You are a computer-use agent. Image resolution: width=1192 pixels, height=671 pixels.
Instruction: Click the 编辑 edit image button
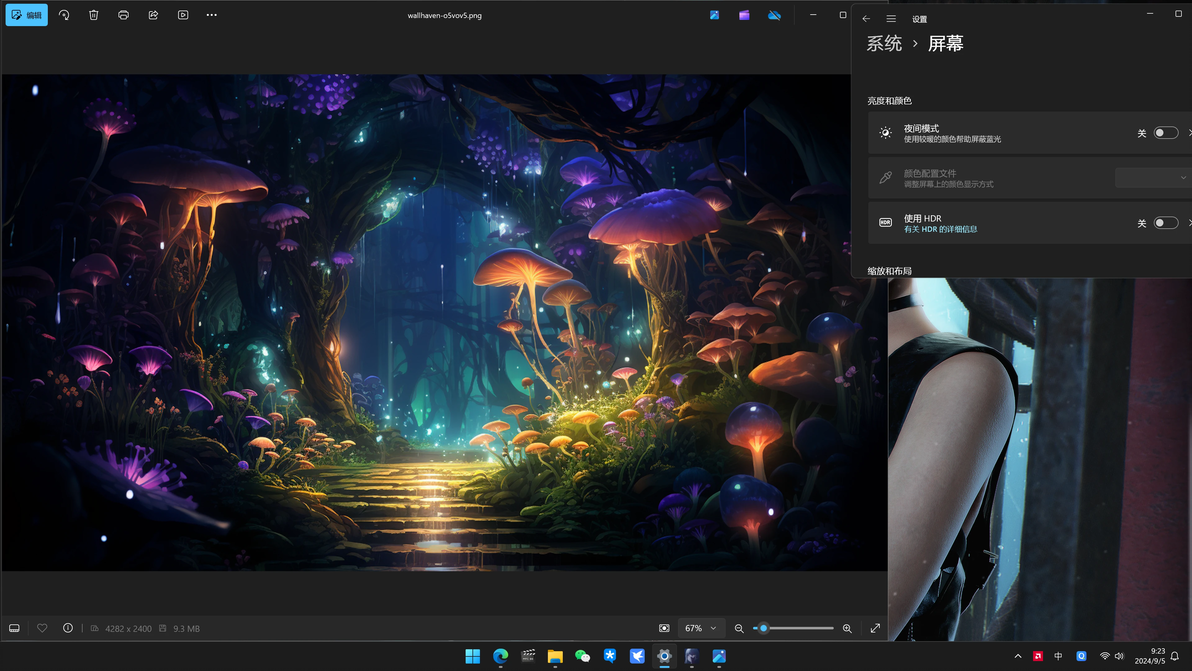[x=26, y=15]
